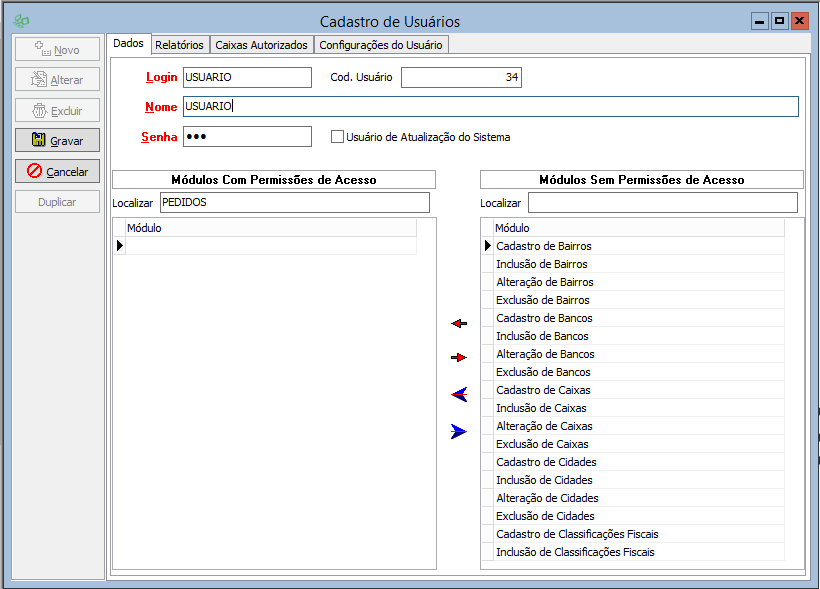Focus the Senha password field
The image size is (820, 589).
pos(247,137)
